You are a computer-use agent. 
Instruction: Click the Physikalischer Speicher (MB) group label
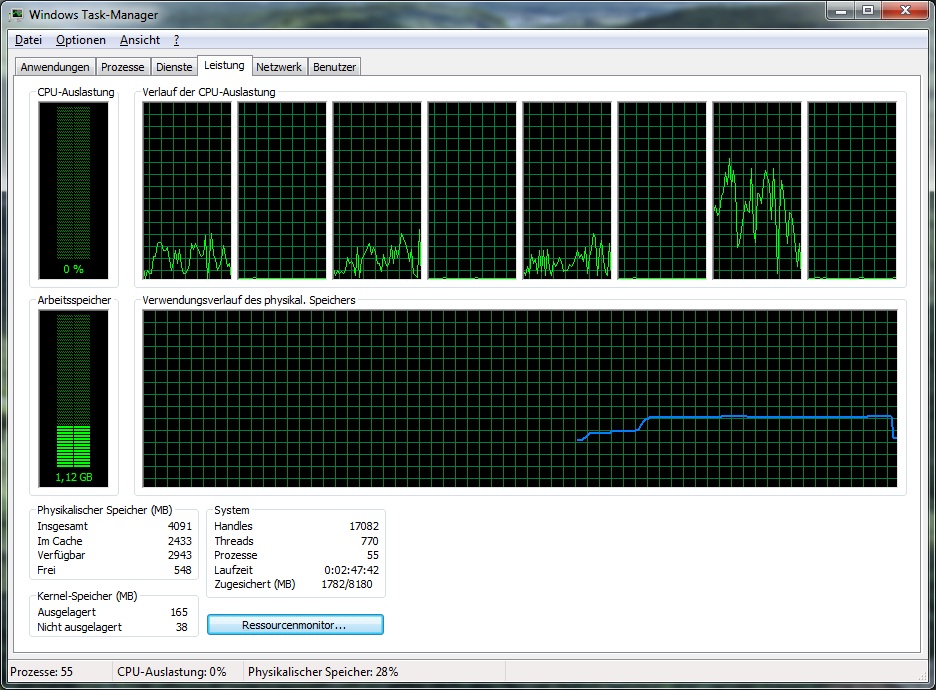[x=104, y=510]
